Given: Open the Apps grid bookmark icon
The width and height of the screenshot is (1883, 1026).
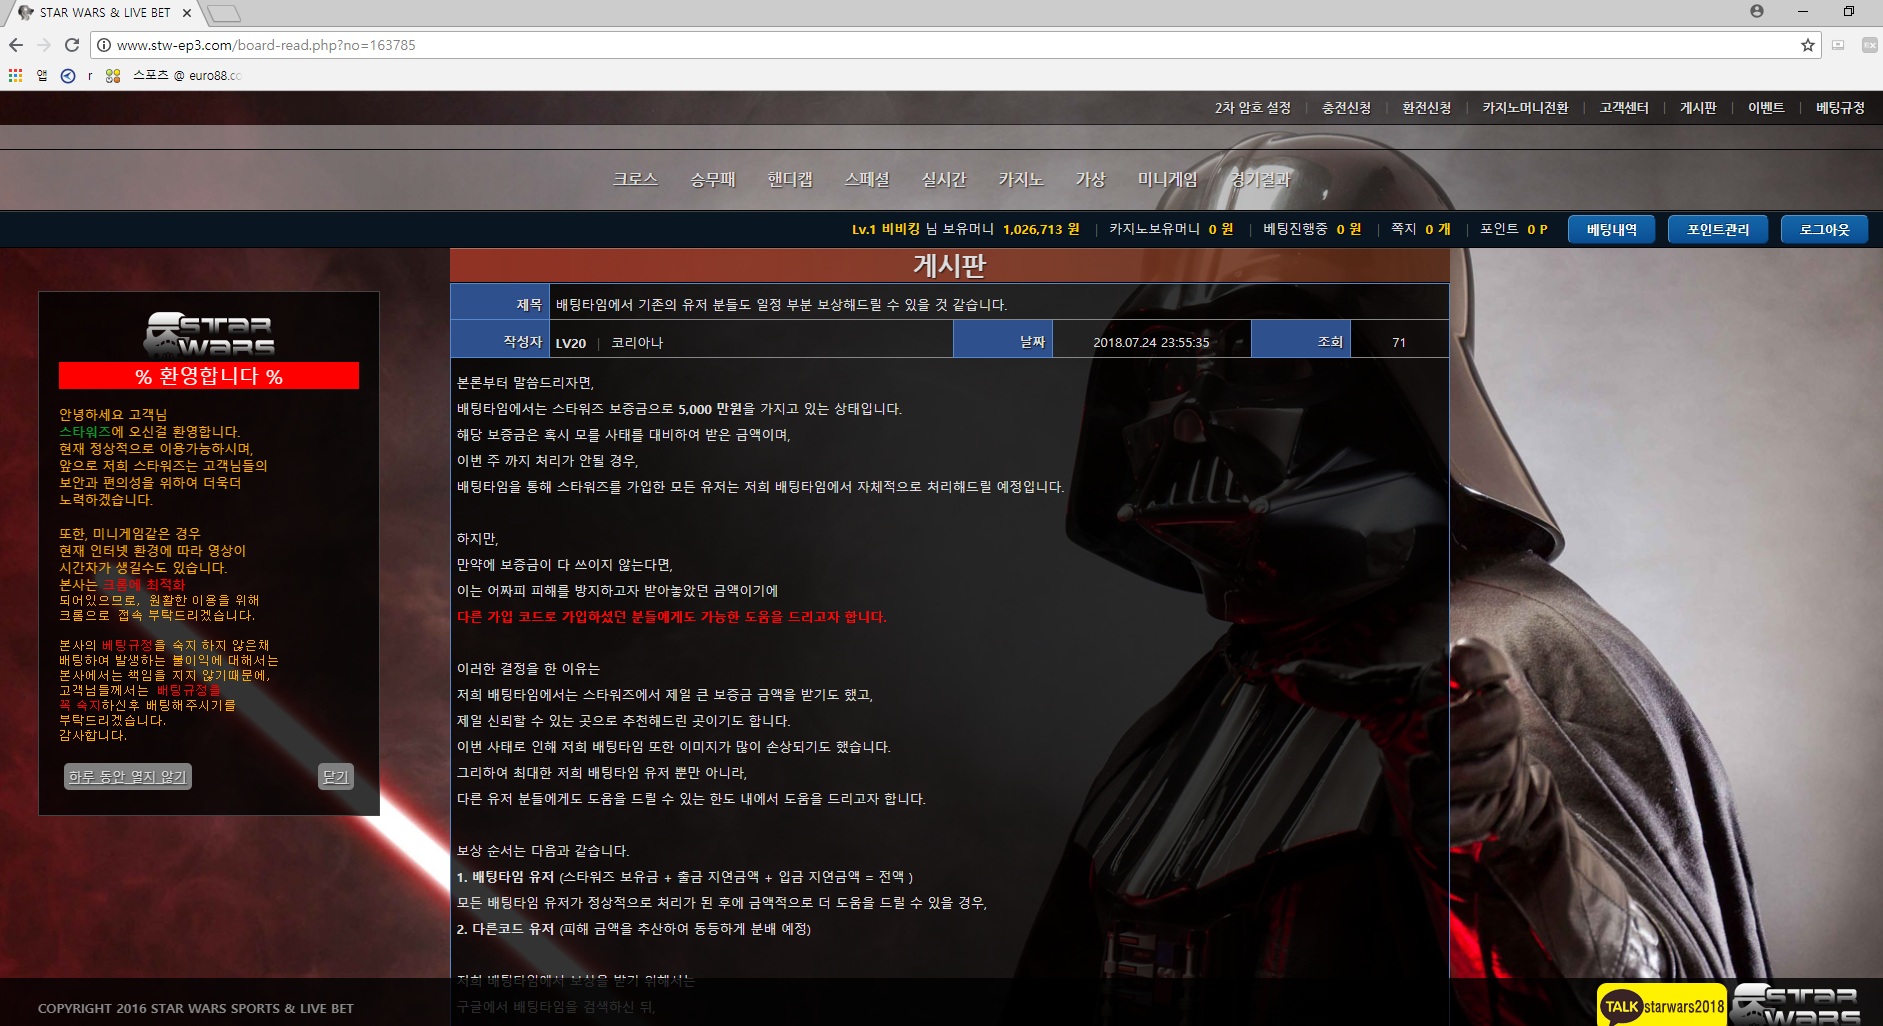Looking at the screenshot, I should [x=15, y=75].
